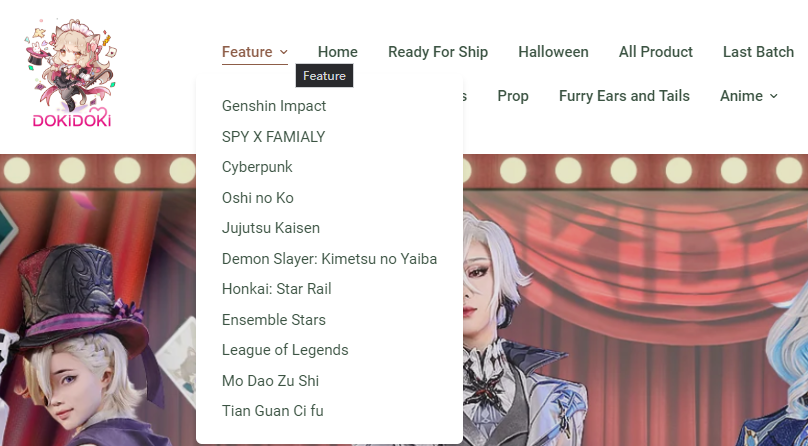Image resolution: width=808 pixels, height=446 pixels.
Task: View All Product page
Action: click(655, 52)
